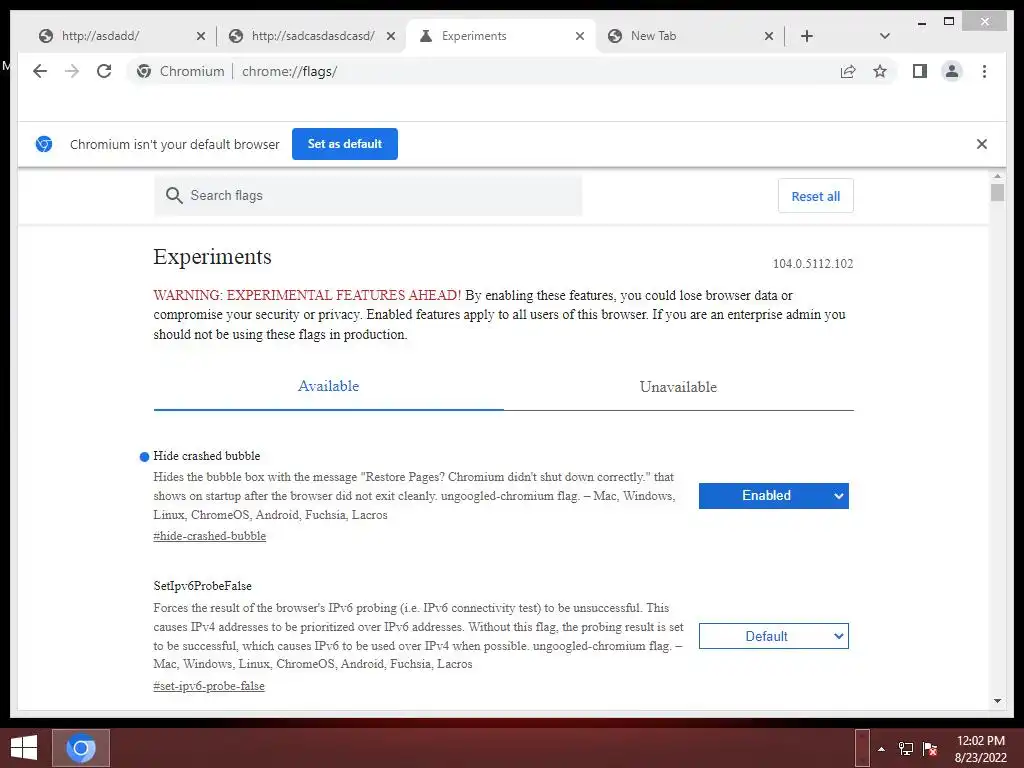Viewport: 1024px width, 768px height.
Task: Focus the Search flags field
Action: (368, 195)
